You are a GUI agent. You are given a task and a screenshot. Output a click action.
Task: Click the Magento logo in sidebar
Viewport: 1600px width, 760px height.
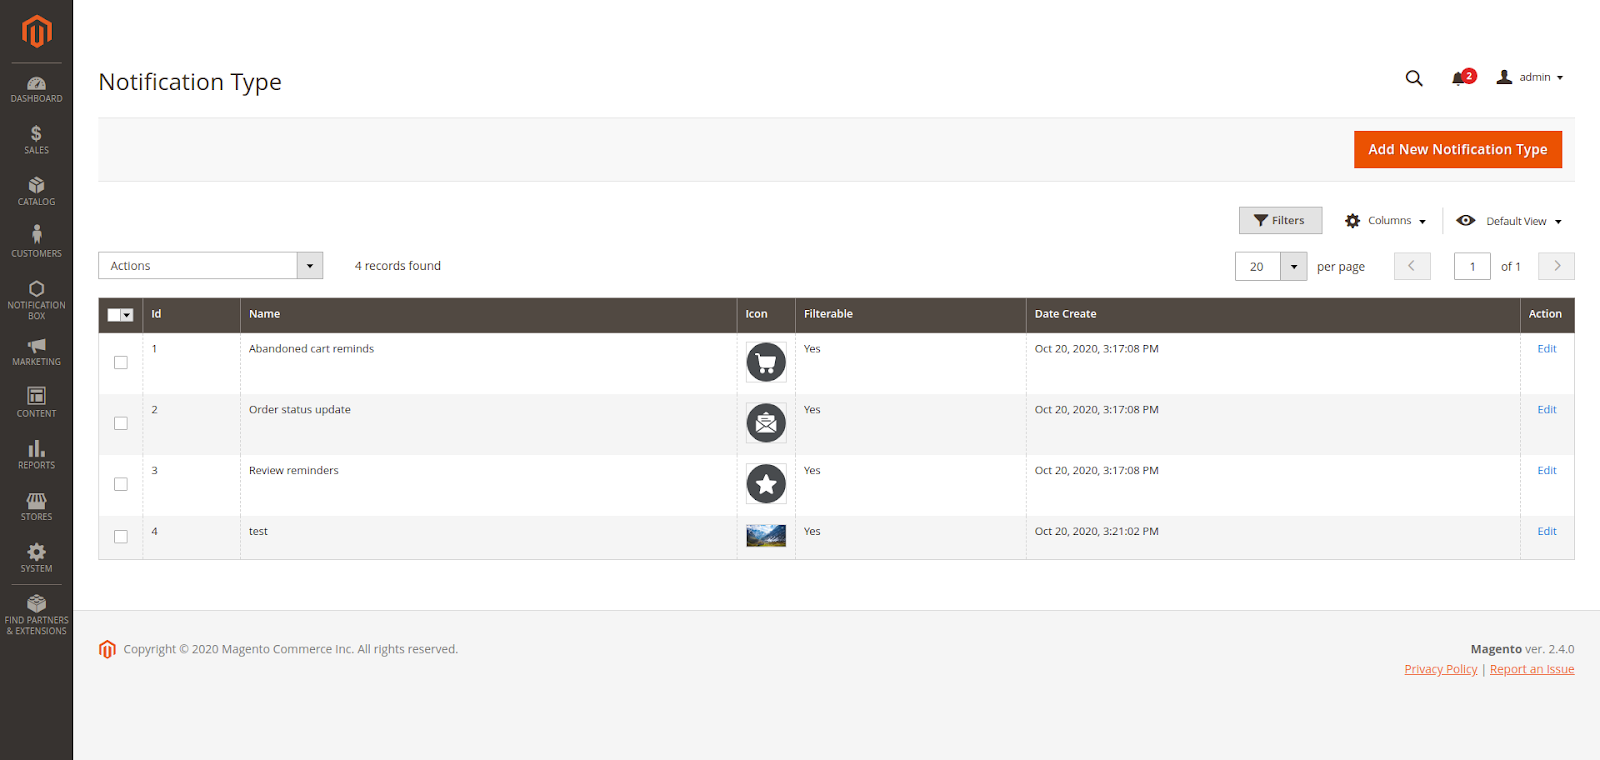(36, 31)
